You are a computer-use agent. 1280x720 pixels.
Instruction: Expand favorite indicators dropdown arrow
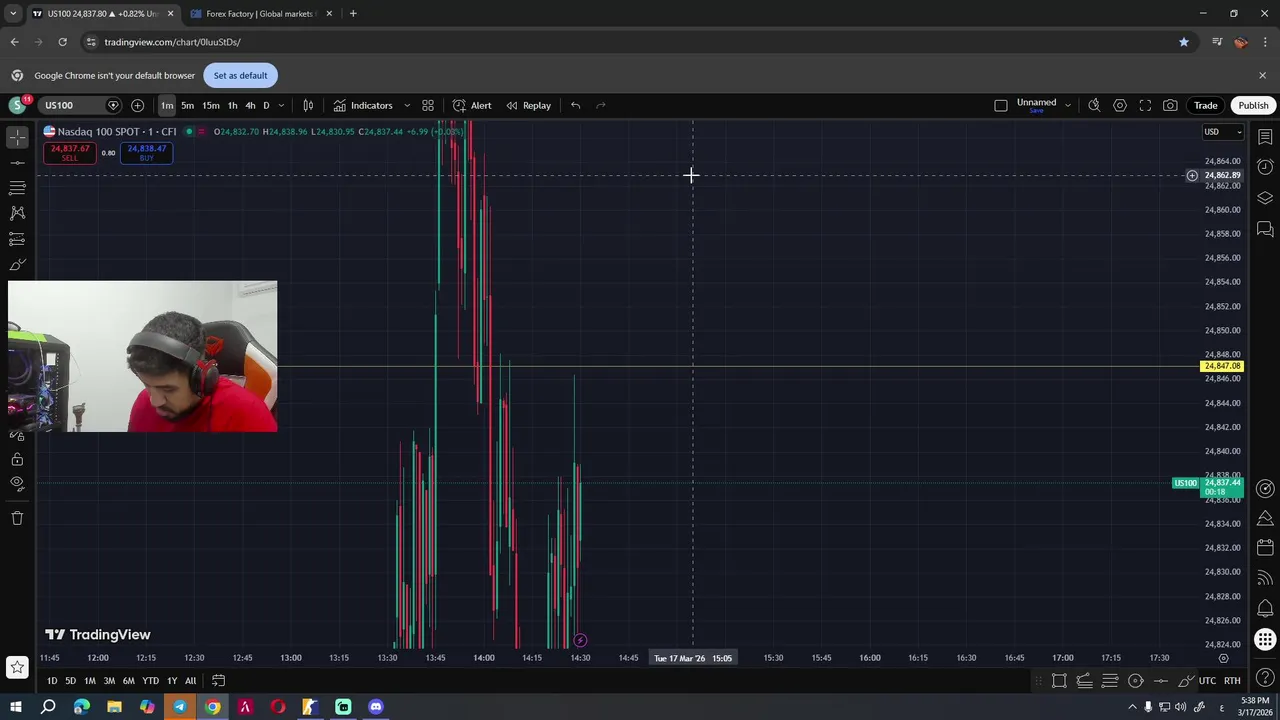point(407,105)
